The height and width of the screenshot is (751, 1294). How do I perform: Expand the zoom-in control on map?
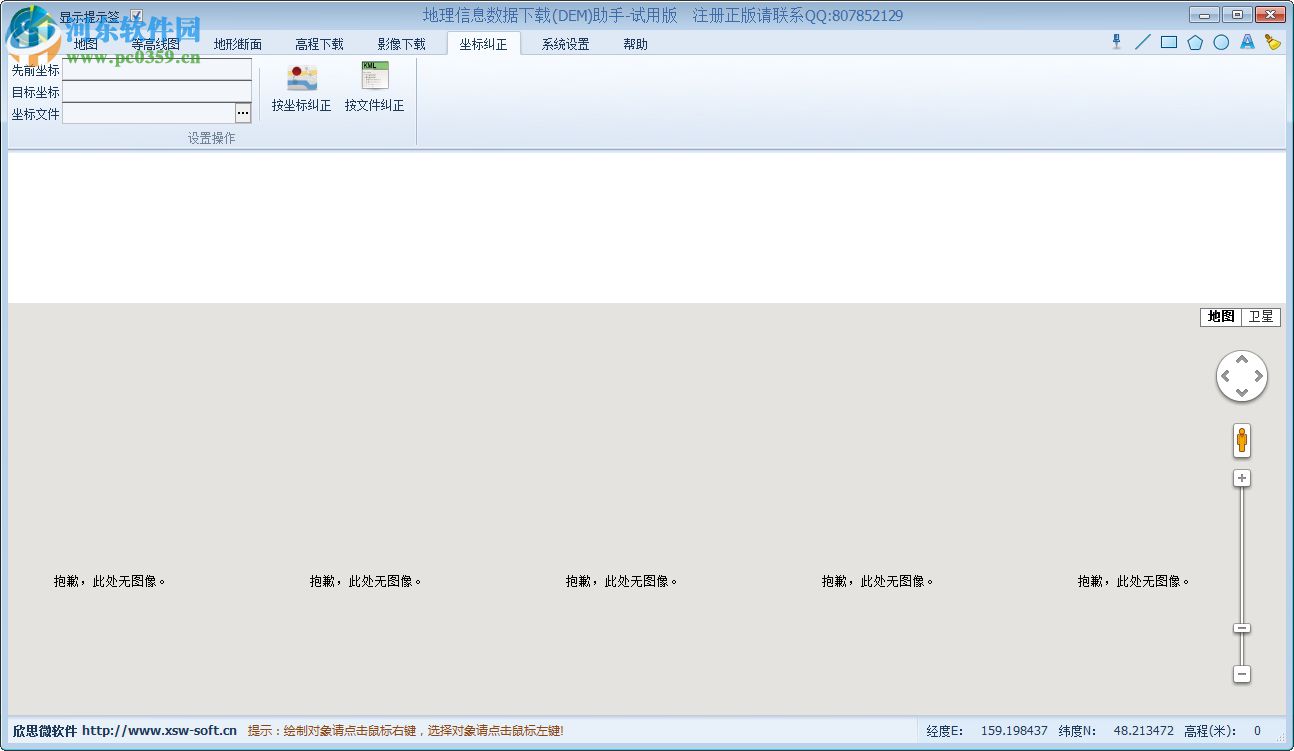1241,478
